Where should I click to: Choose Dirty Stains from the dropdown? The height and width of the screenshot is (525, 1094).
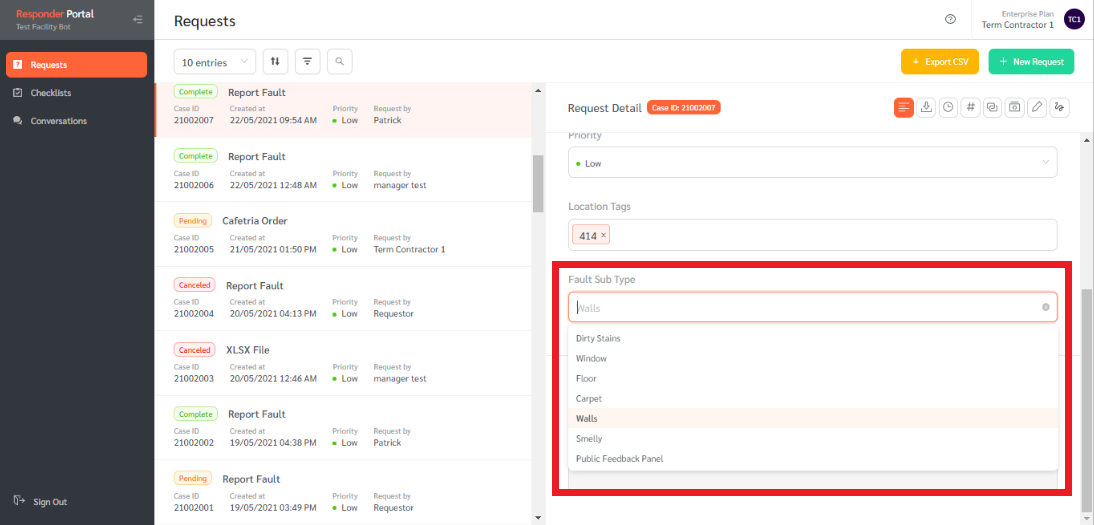[814, 338]
